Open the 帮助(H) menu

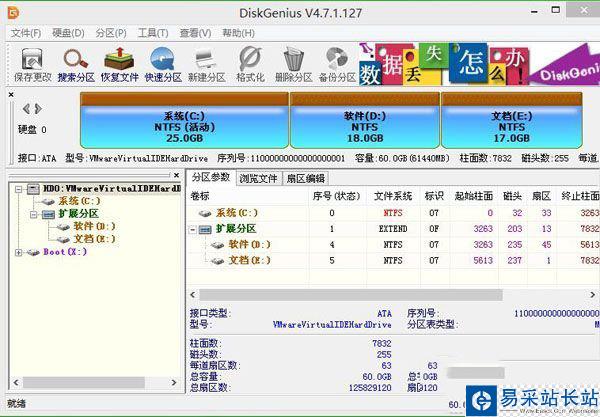tap(238, 33)
